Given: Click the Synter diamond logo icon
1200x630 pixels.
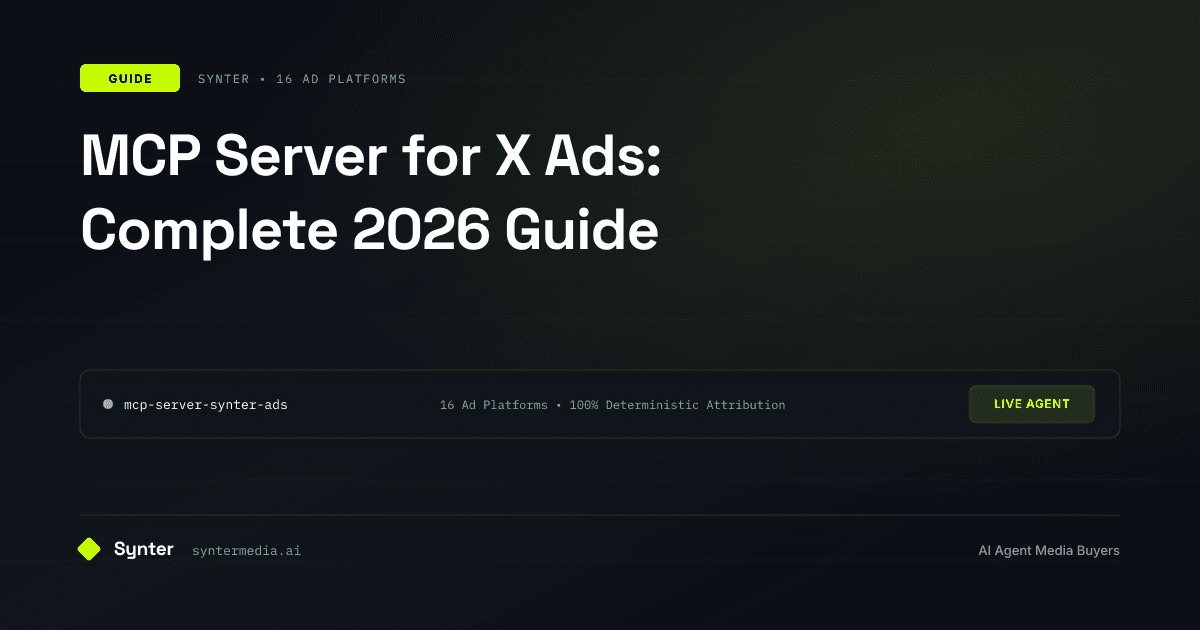Looking at the screenshot, I should (x=89, y=549).
